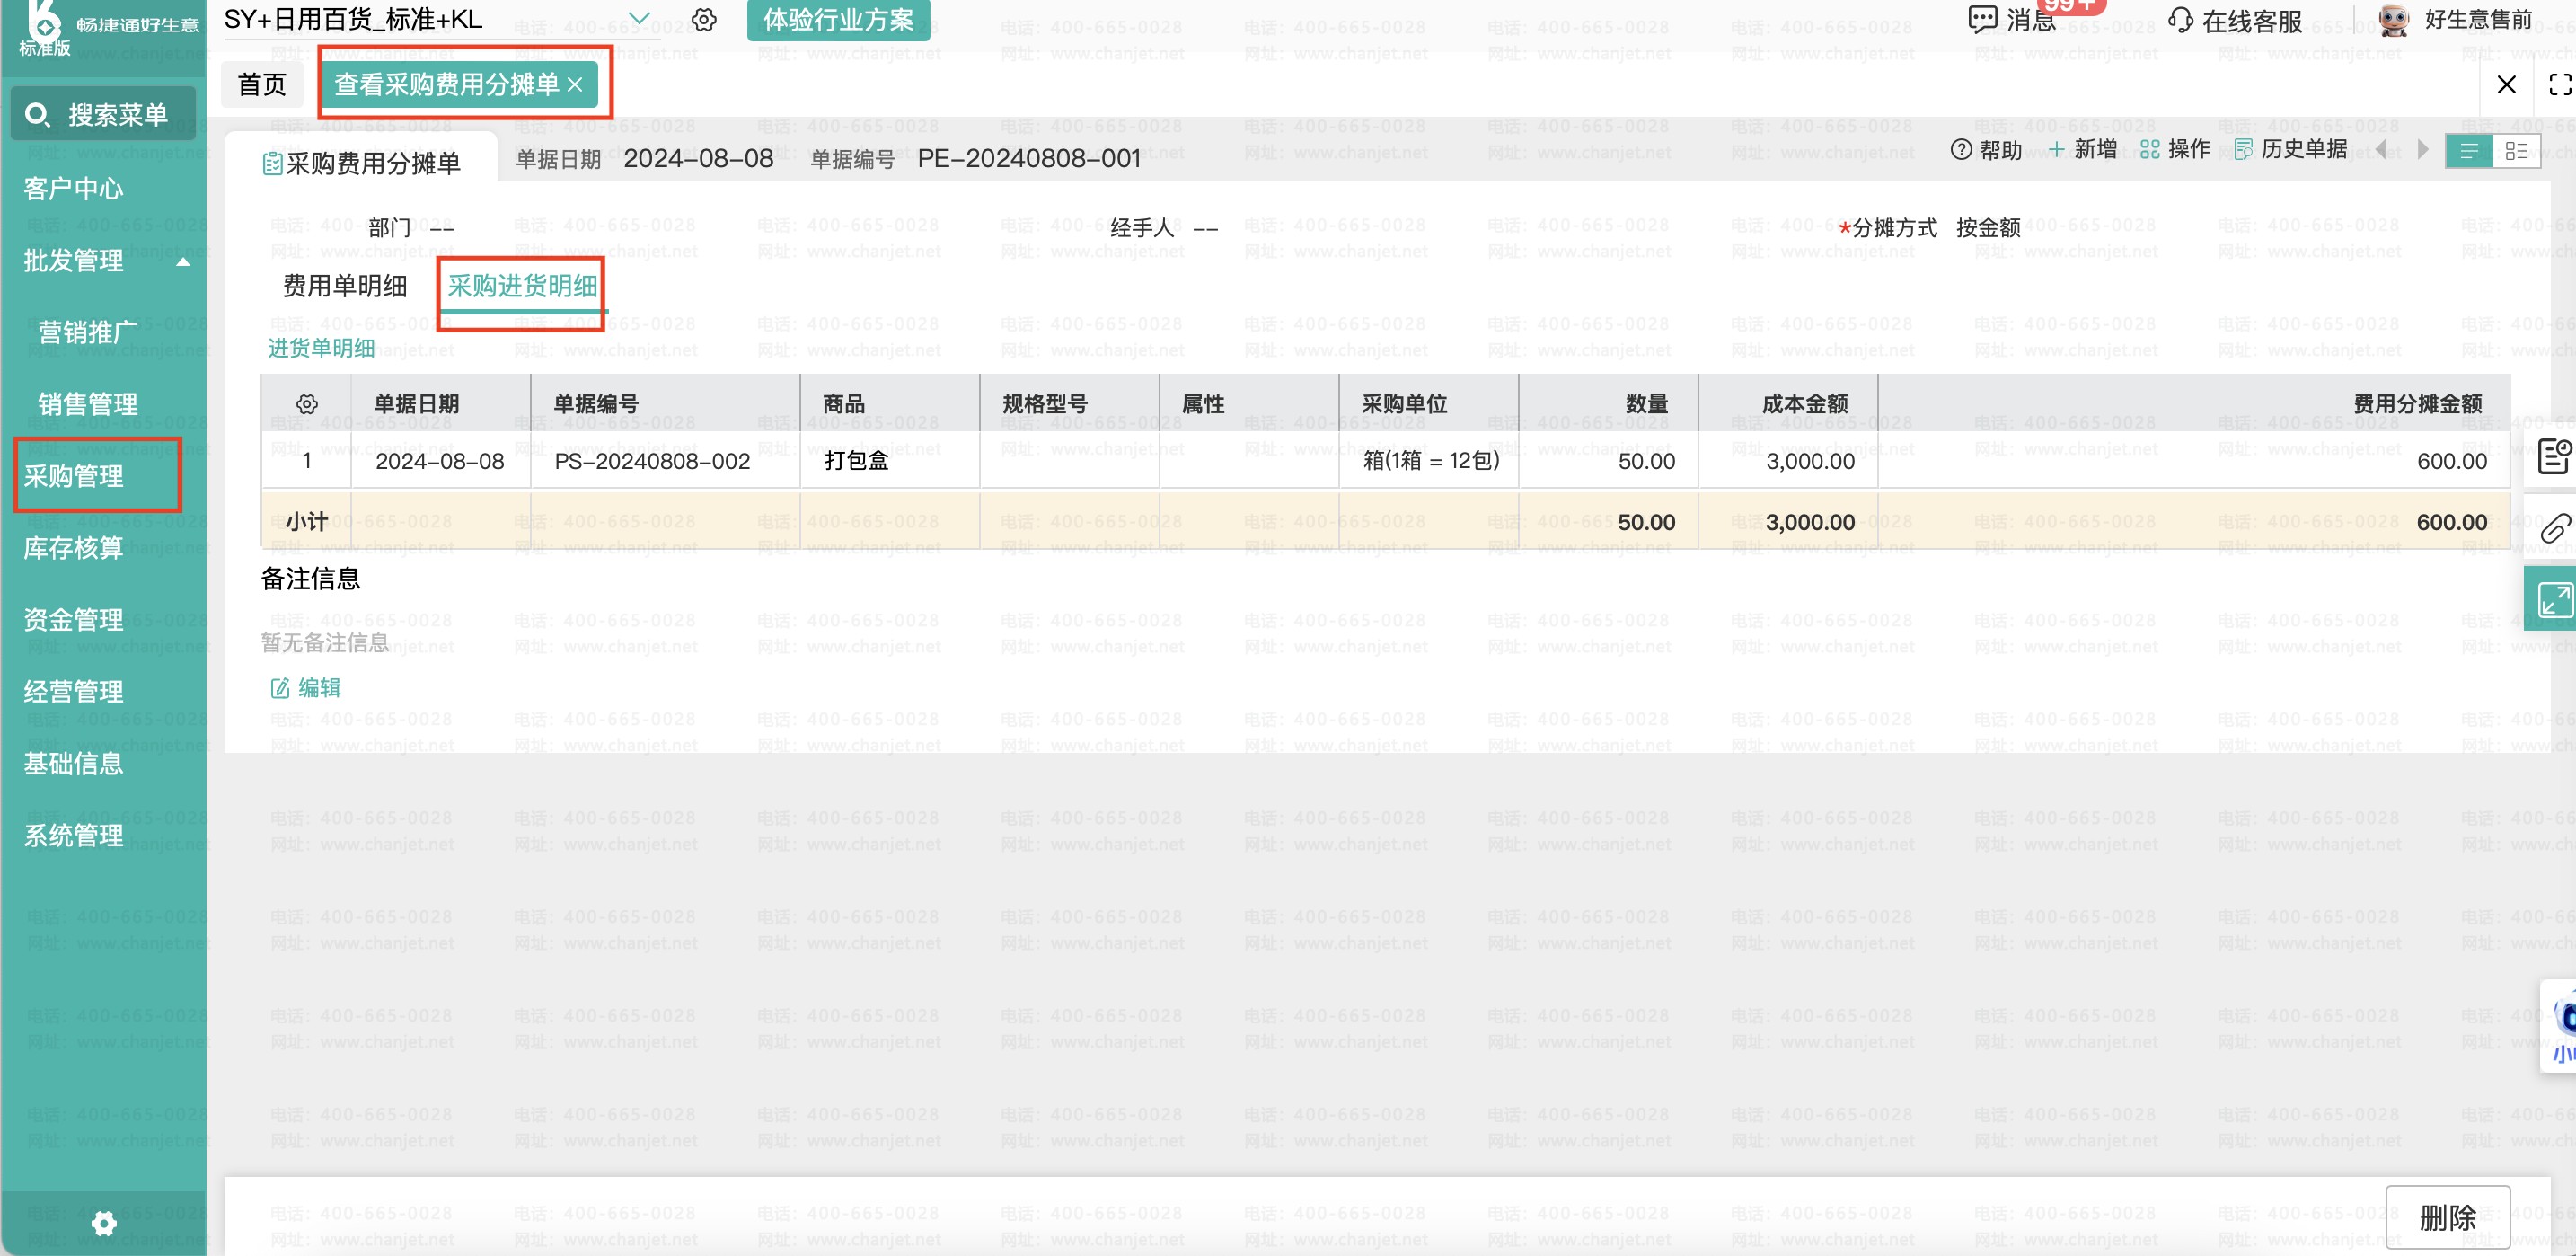Viewport: 2576px width, 1256px height.
Task: Open 基础信息 in sidebar
Action: pos(73,765)
